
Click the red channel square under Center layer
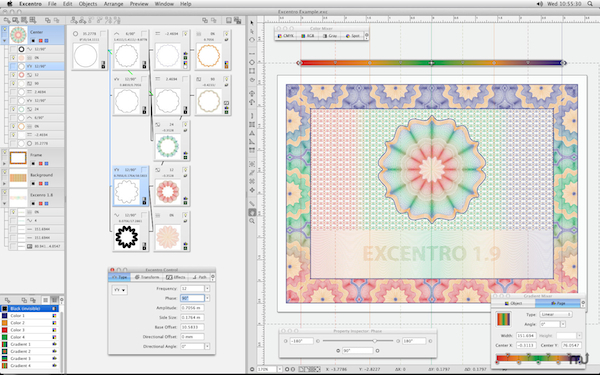click(40, 41)
